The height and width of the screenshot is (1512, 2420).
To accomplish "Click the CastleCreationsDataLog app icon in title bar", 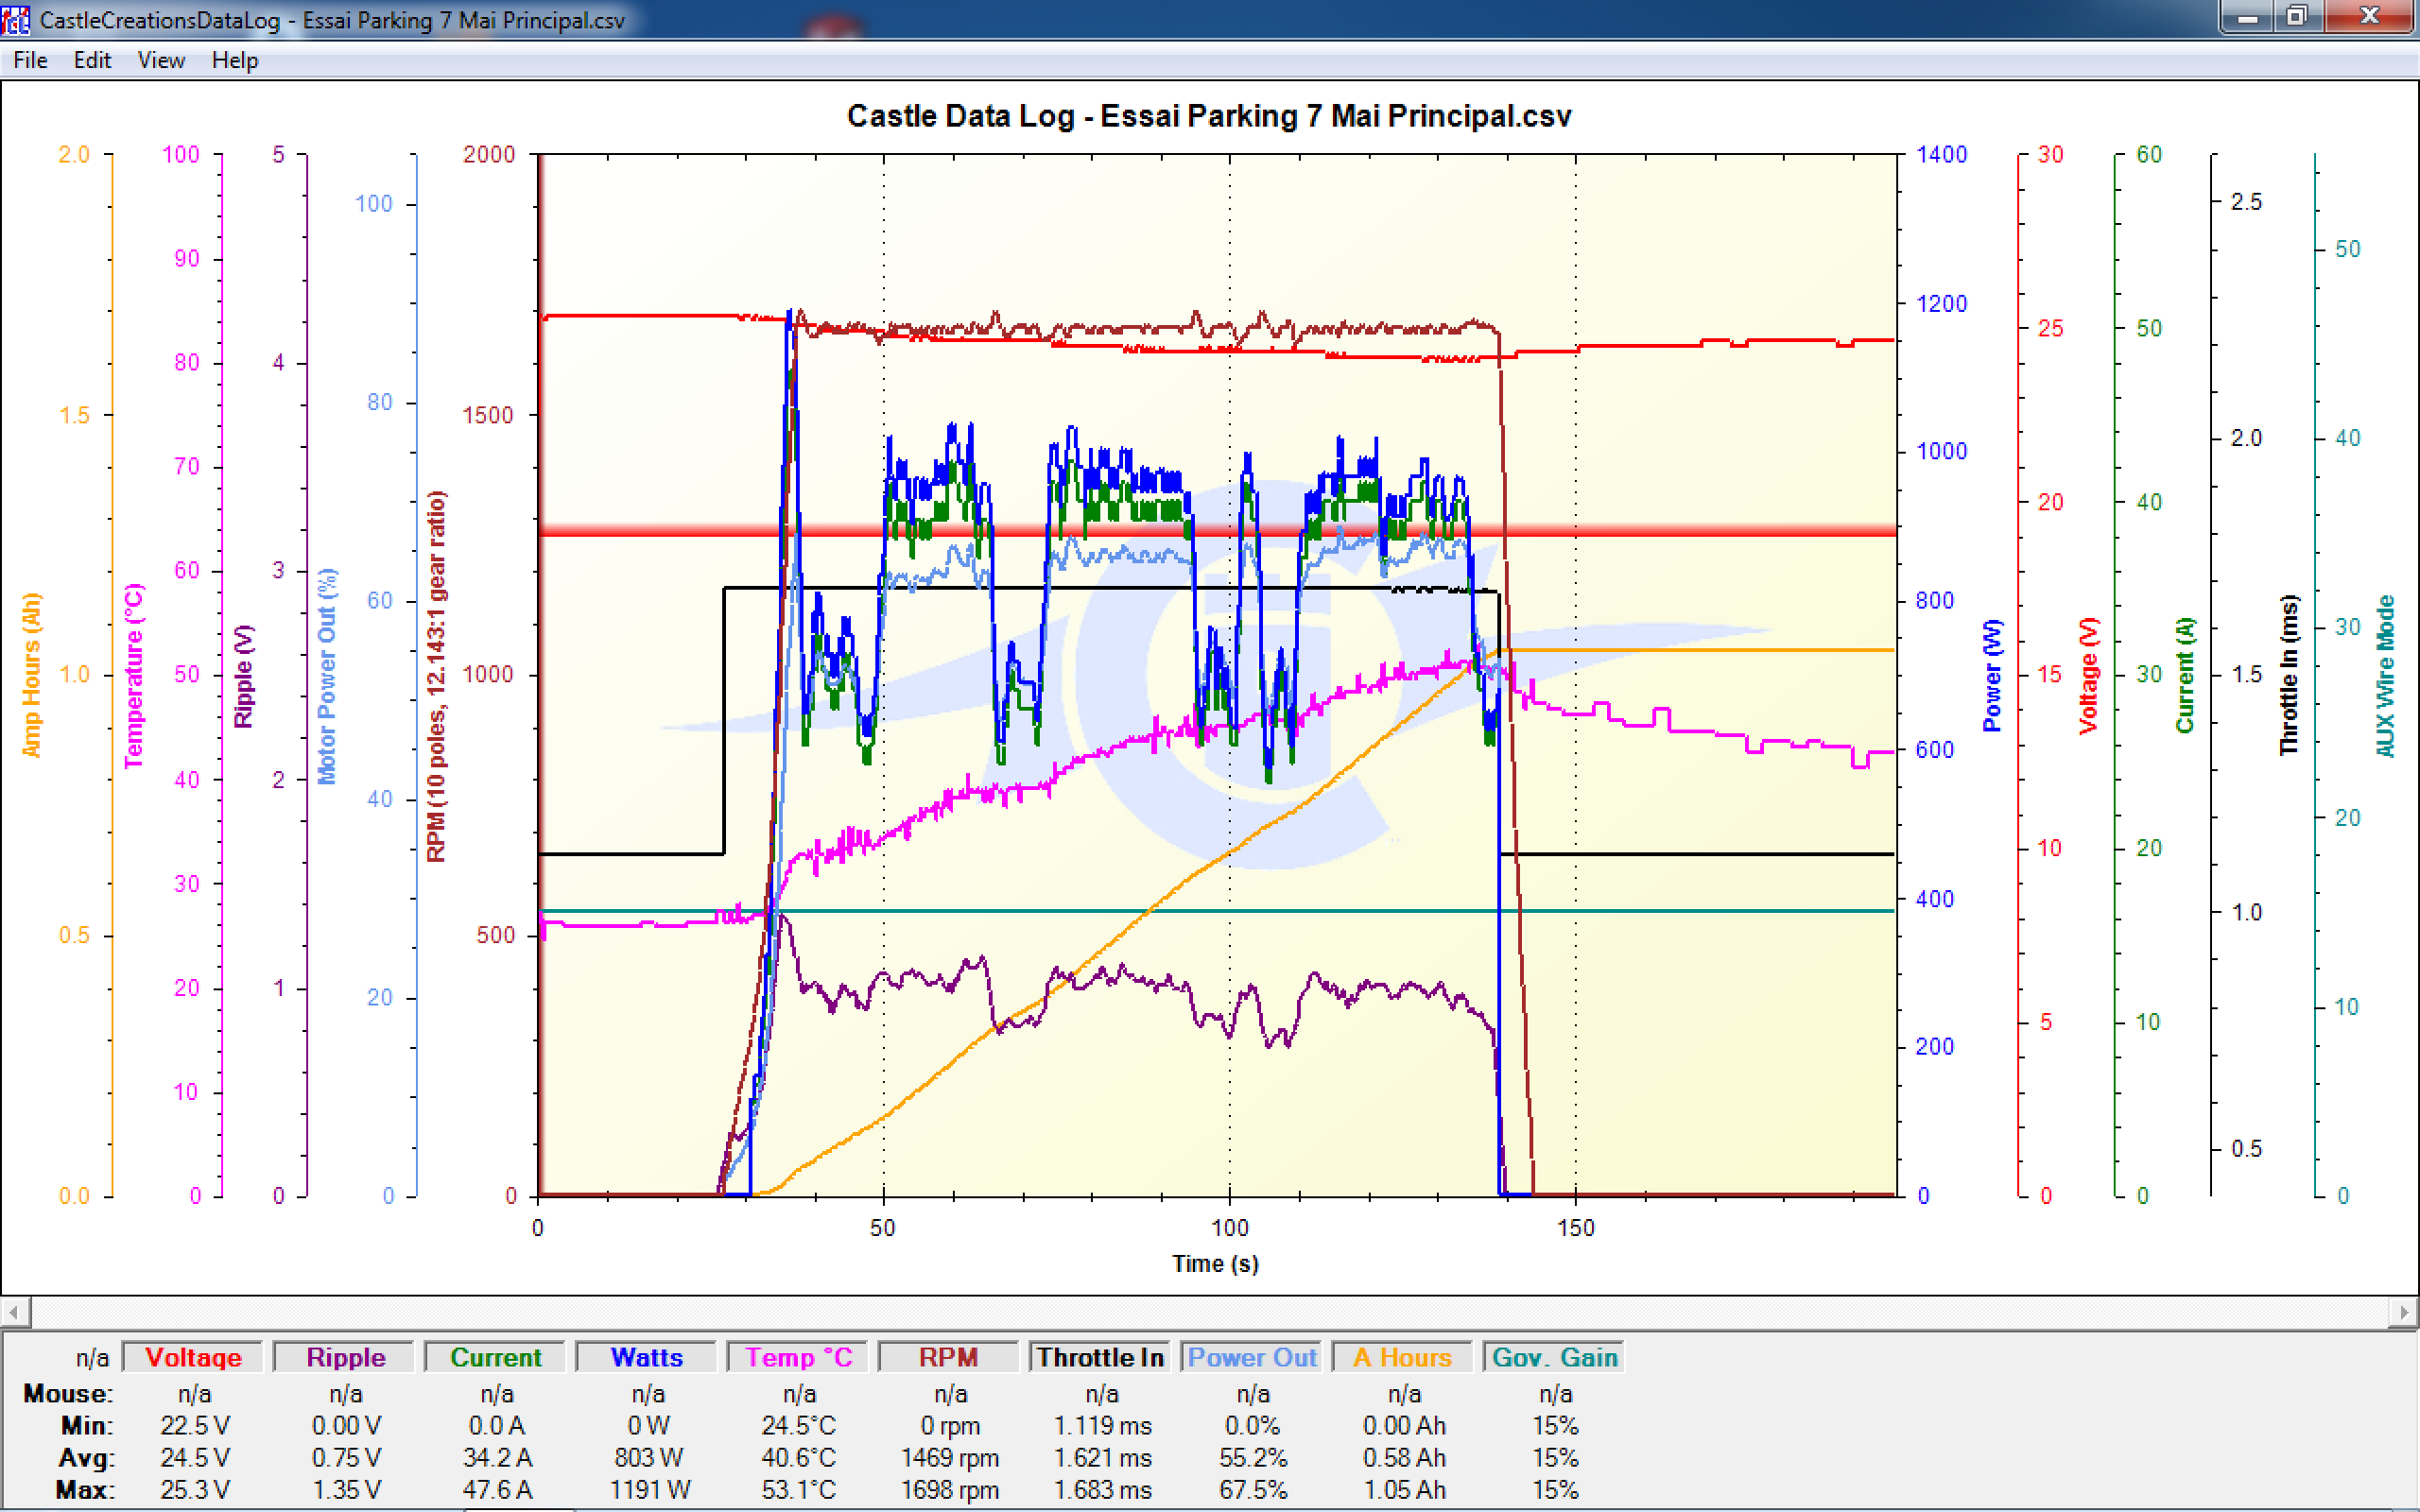I will click(16, 19).
